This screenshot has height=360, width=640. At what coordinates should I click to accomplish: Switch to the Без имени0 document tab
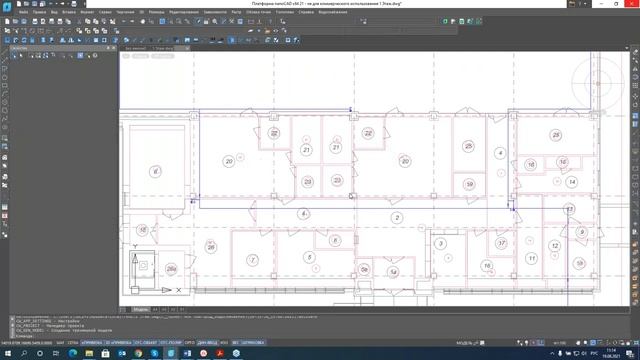(136, 48)
